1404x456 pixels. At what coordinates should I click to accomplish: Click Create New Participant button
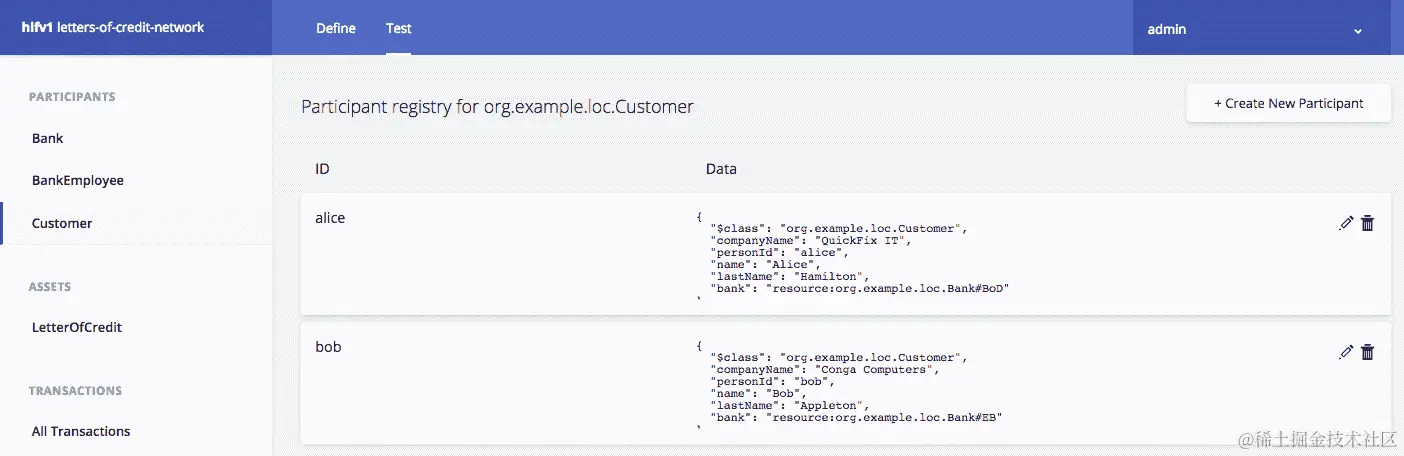point(1288,103)
